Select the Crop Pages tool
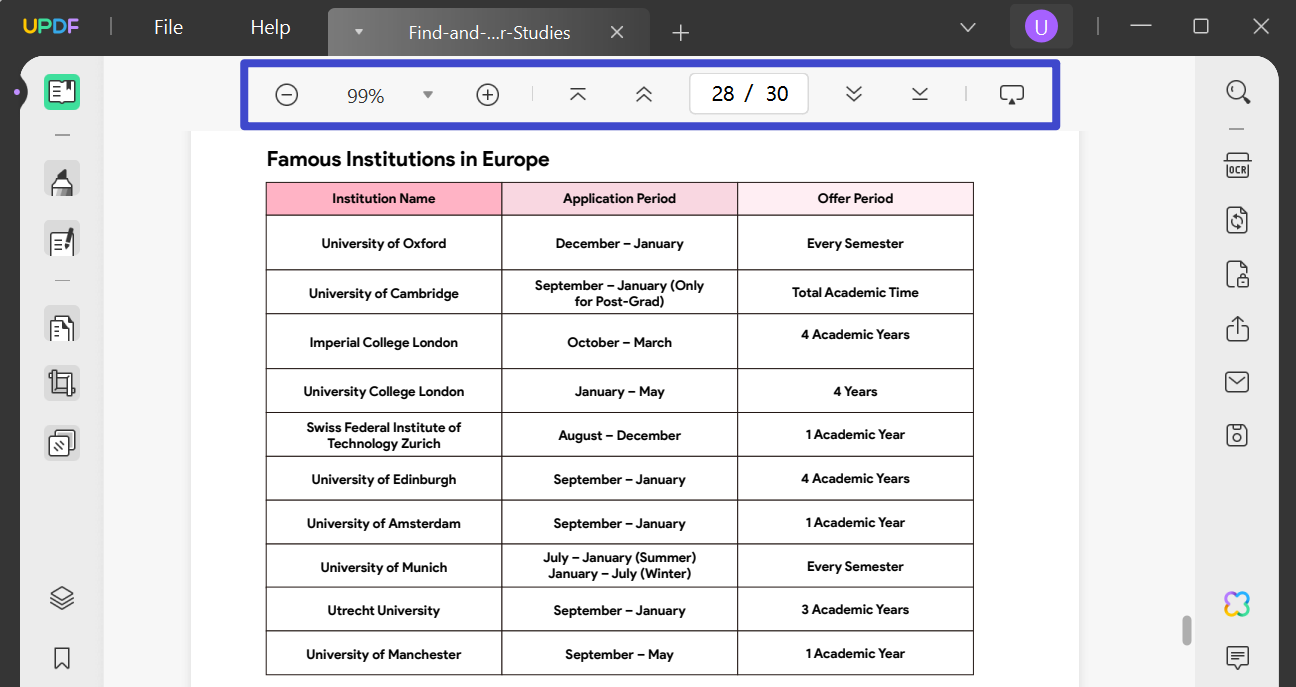This screenshot has width=1296, height=687. 62,383
